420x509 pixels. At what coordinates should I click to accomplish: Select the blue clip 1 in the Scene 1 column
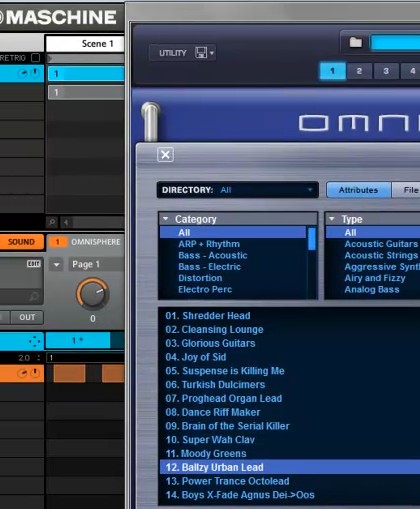click(86, 74)
